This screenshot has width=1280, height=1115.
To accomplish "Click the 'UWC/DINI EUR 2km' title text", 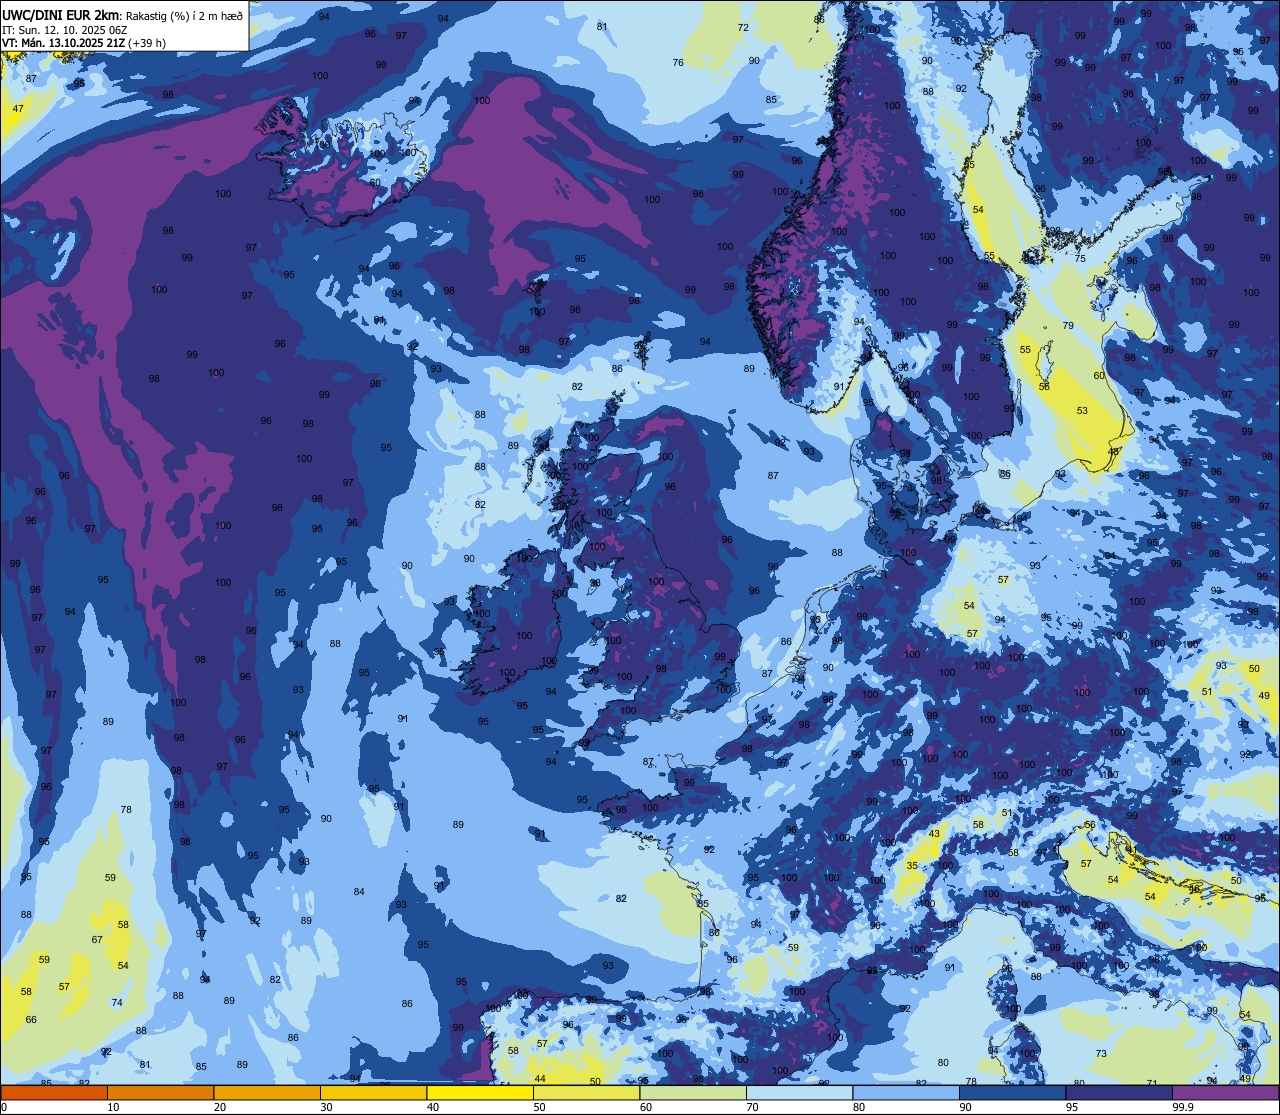I will pos(61,15).
